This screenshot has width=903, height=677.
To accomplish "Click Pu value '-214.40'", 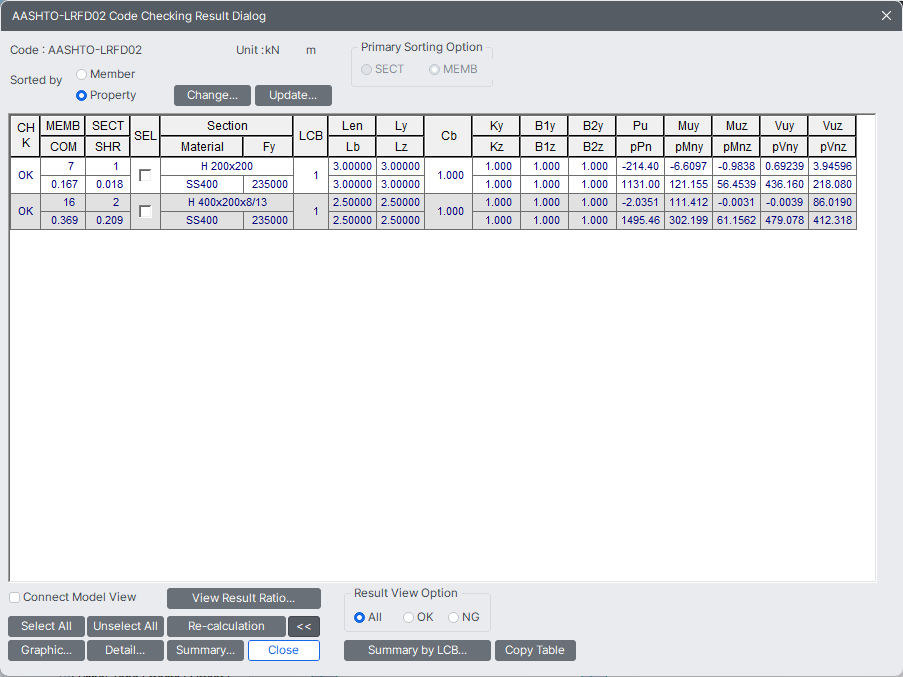I will pos(640,166).
